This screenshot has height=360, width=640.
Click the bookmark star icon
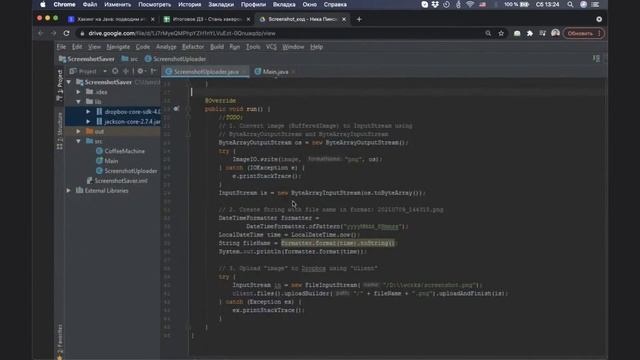click(501, 33)
